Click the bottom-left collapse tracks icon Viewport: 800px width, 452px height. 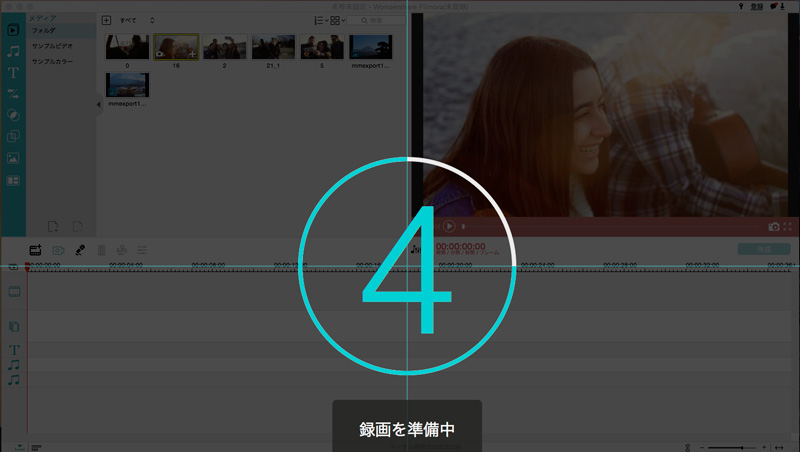point(19,447)
